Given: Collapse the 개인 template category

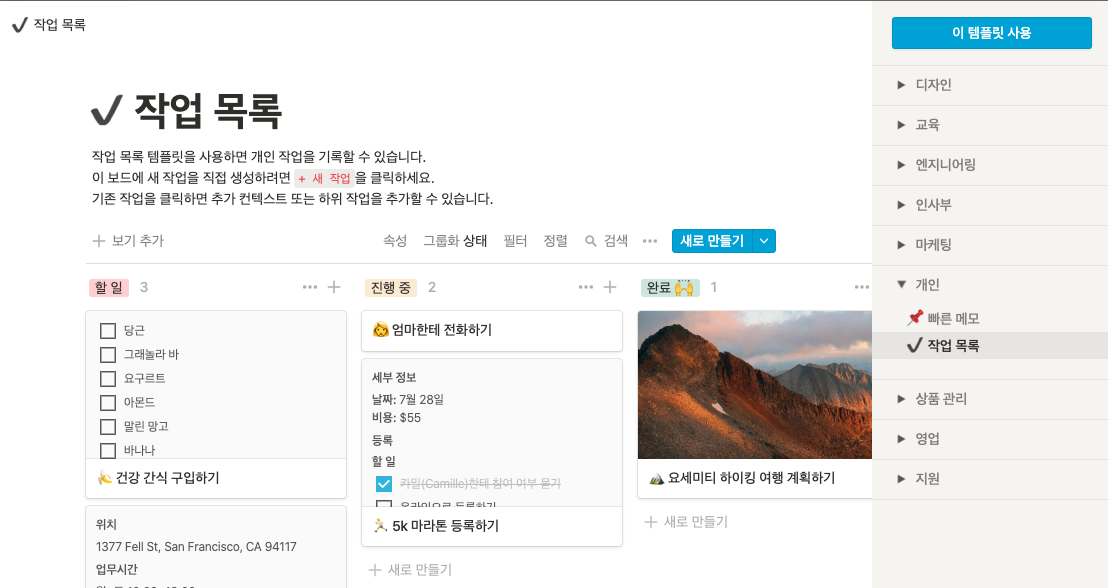Looking at the screenshot, I should point(901,284).
